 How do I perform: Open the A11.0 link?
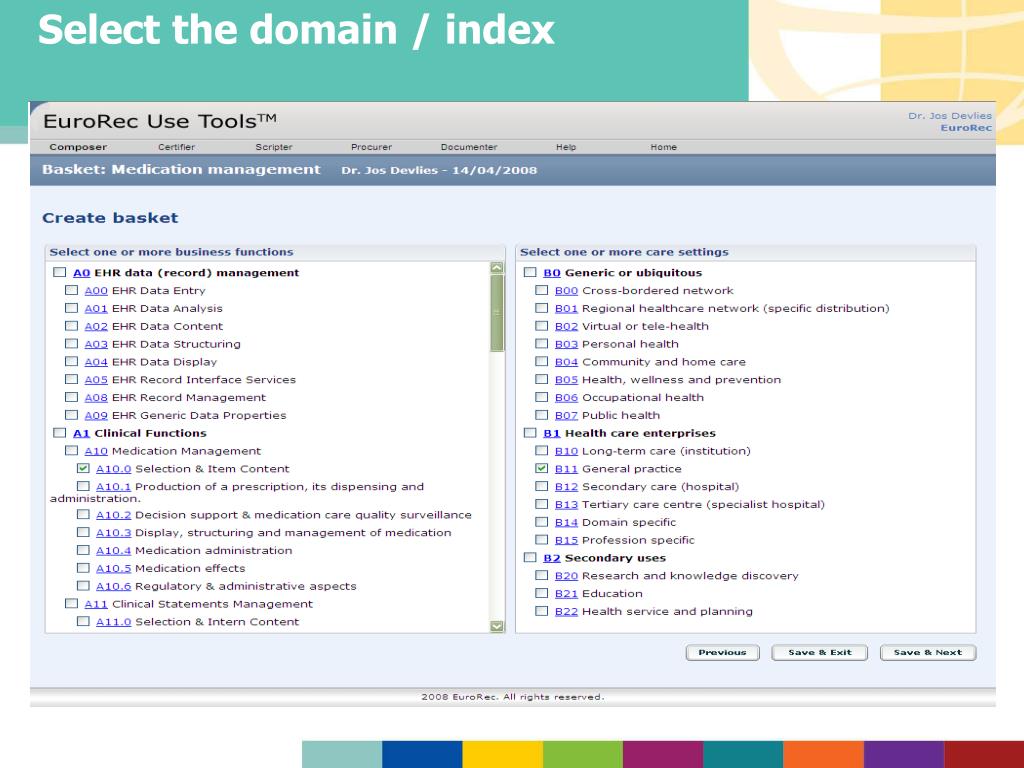coord(114,622)
